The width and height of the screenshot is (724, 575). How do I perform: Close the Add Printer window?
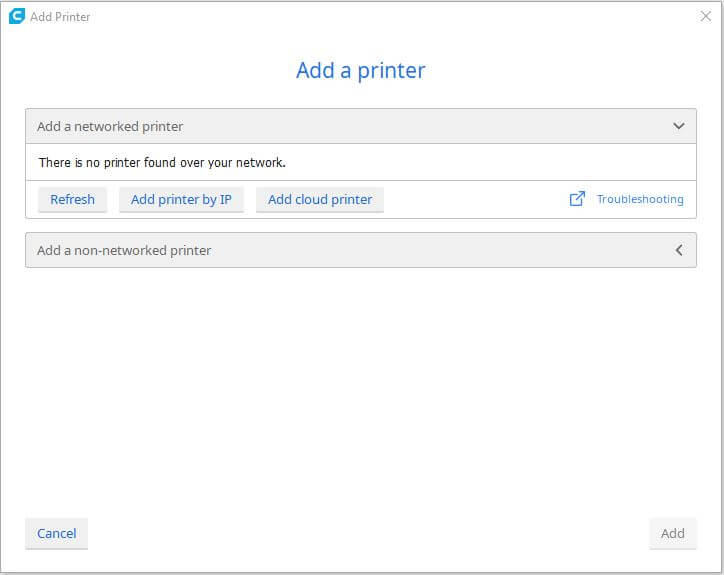705,17
